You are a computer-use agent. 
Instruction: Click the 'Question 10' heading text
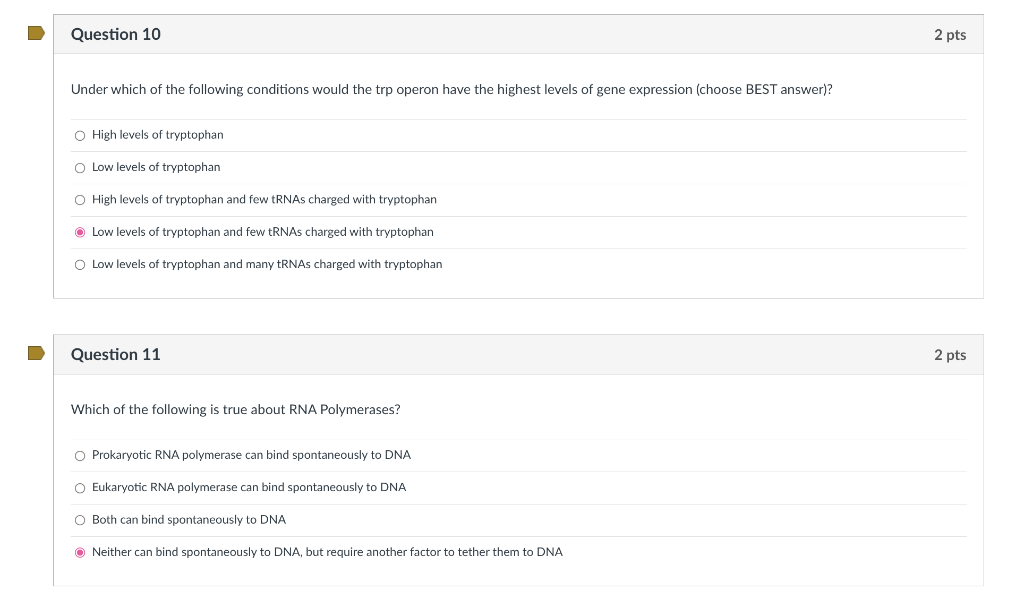coord(116,34)
